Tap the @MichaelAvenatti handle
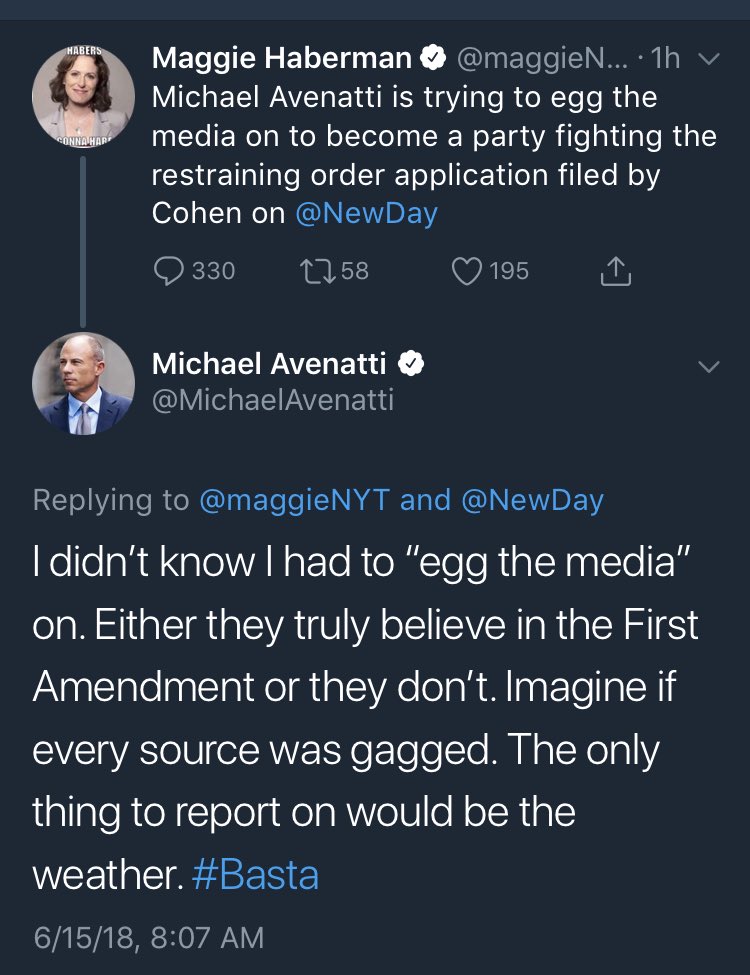750x975 pixels. click(x=273, y=401)
